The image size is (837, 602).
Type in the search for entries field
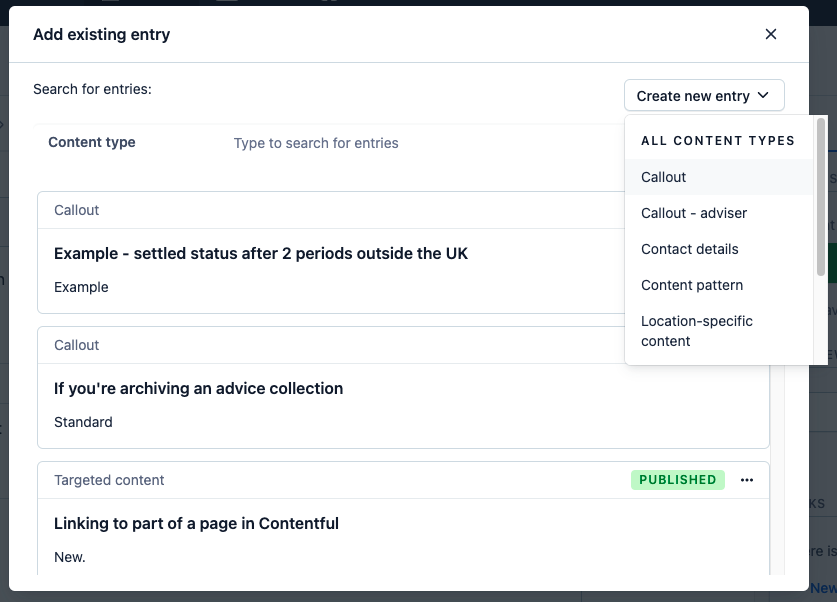400,143
